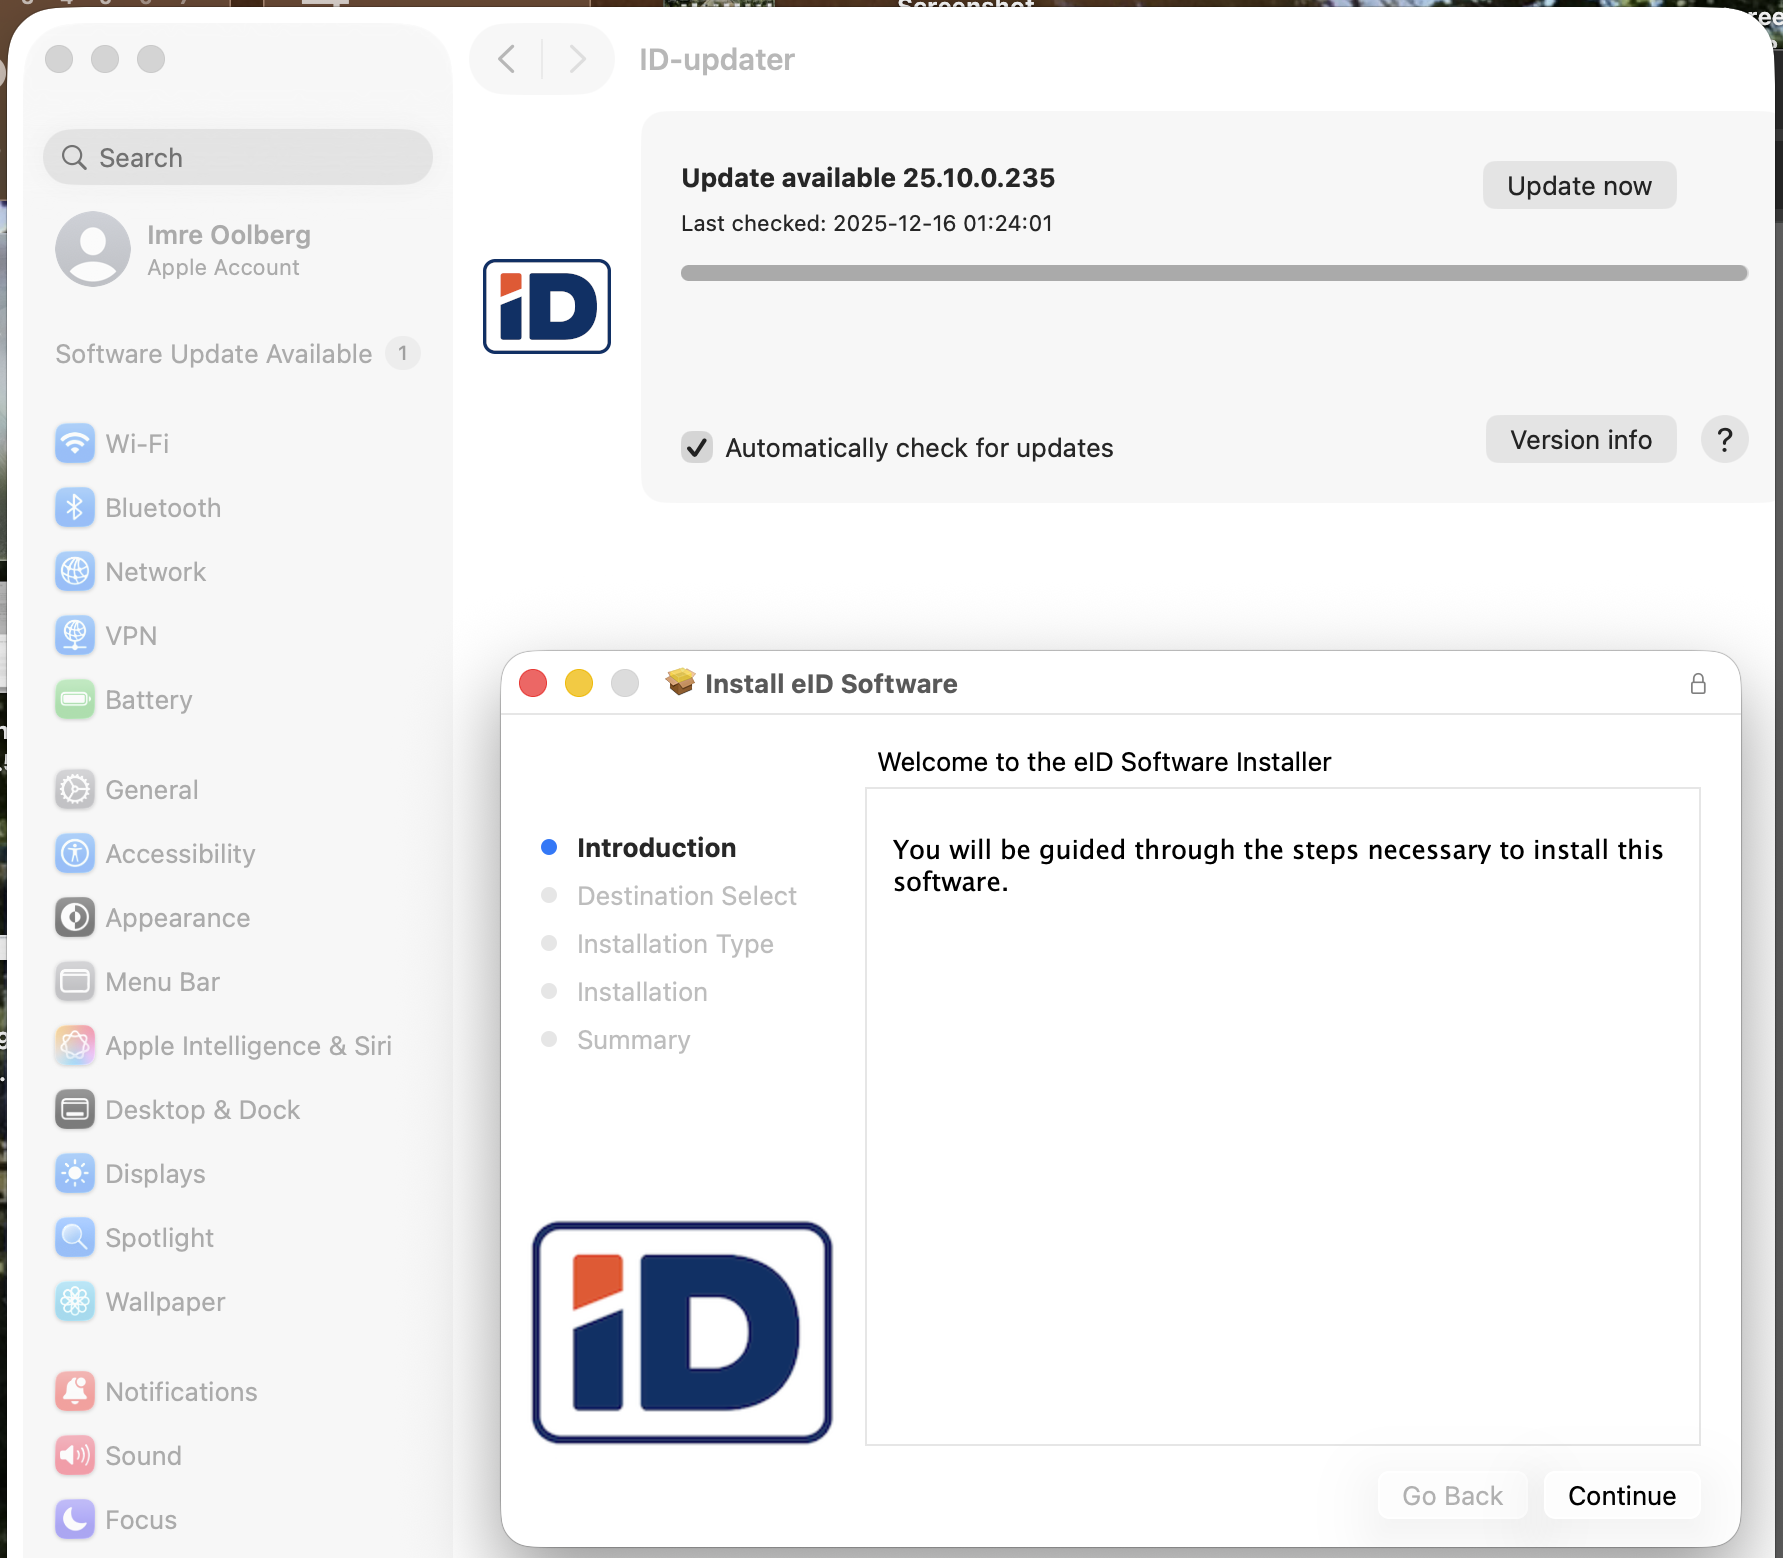Image resolution: width=1783 pixels, height=1558 pixels.
Task: Open Bluetooth settings icon
Action: pos(75,508)
